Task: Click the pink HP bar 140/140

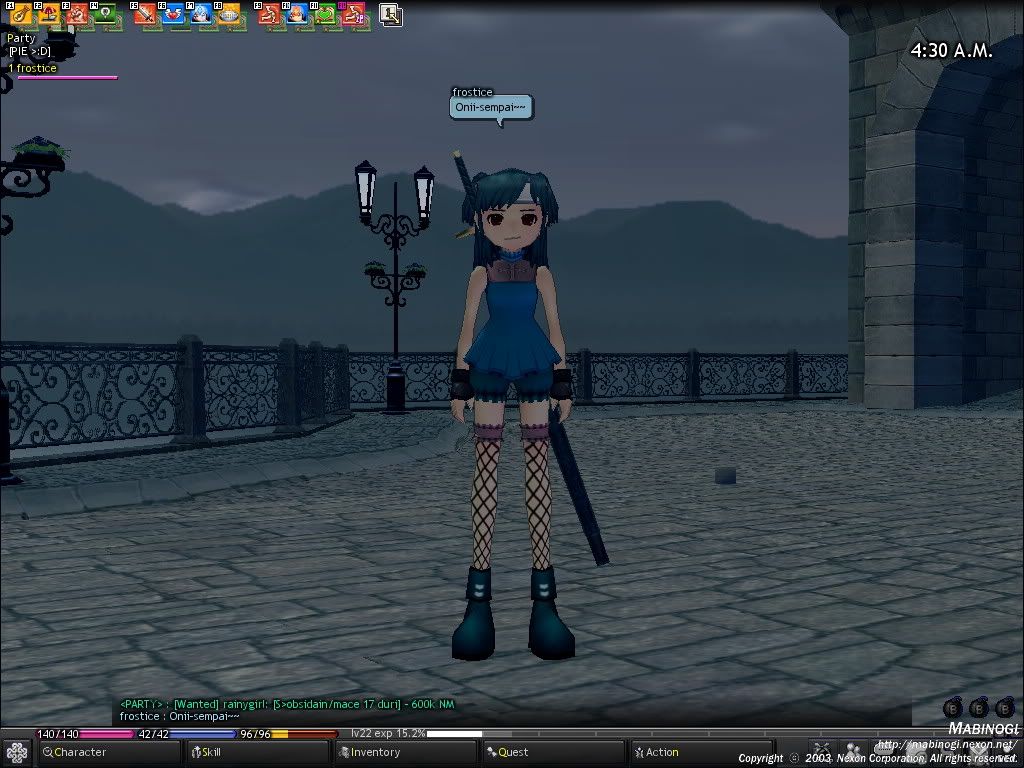Action: point(85,734)
